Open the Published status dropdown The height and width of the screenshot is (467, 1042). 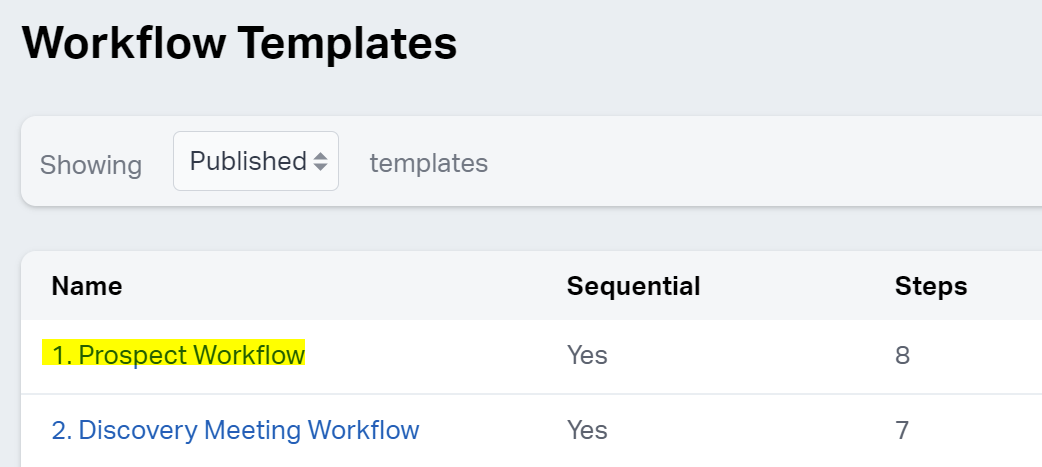pos(256,161)
